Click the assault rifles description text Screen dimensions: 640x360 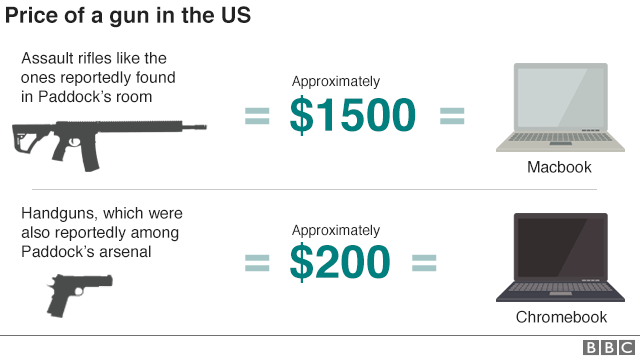point(98,78)
